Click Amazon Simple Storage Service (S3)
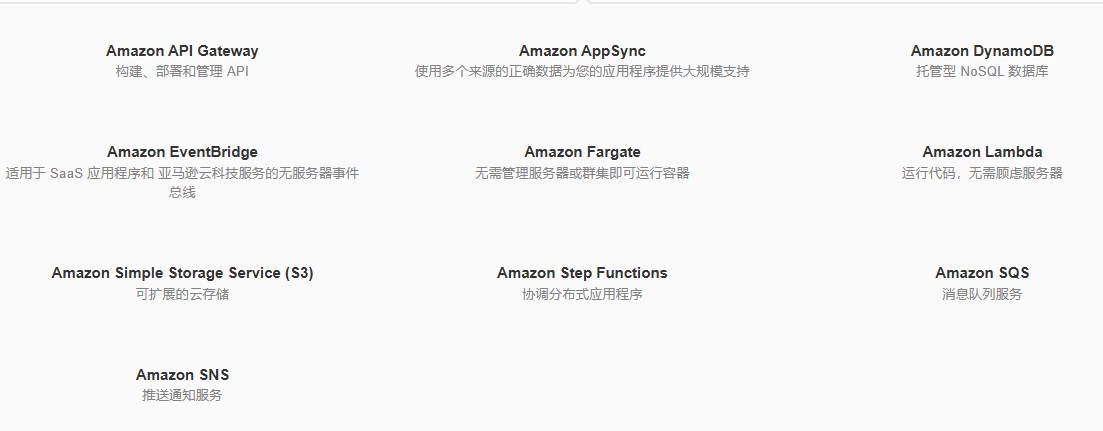1103x431 pixels. point(182,273)
